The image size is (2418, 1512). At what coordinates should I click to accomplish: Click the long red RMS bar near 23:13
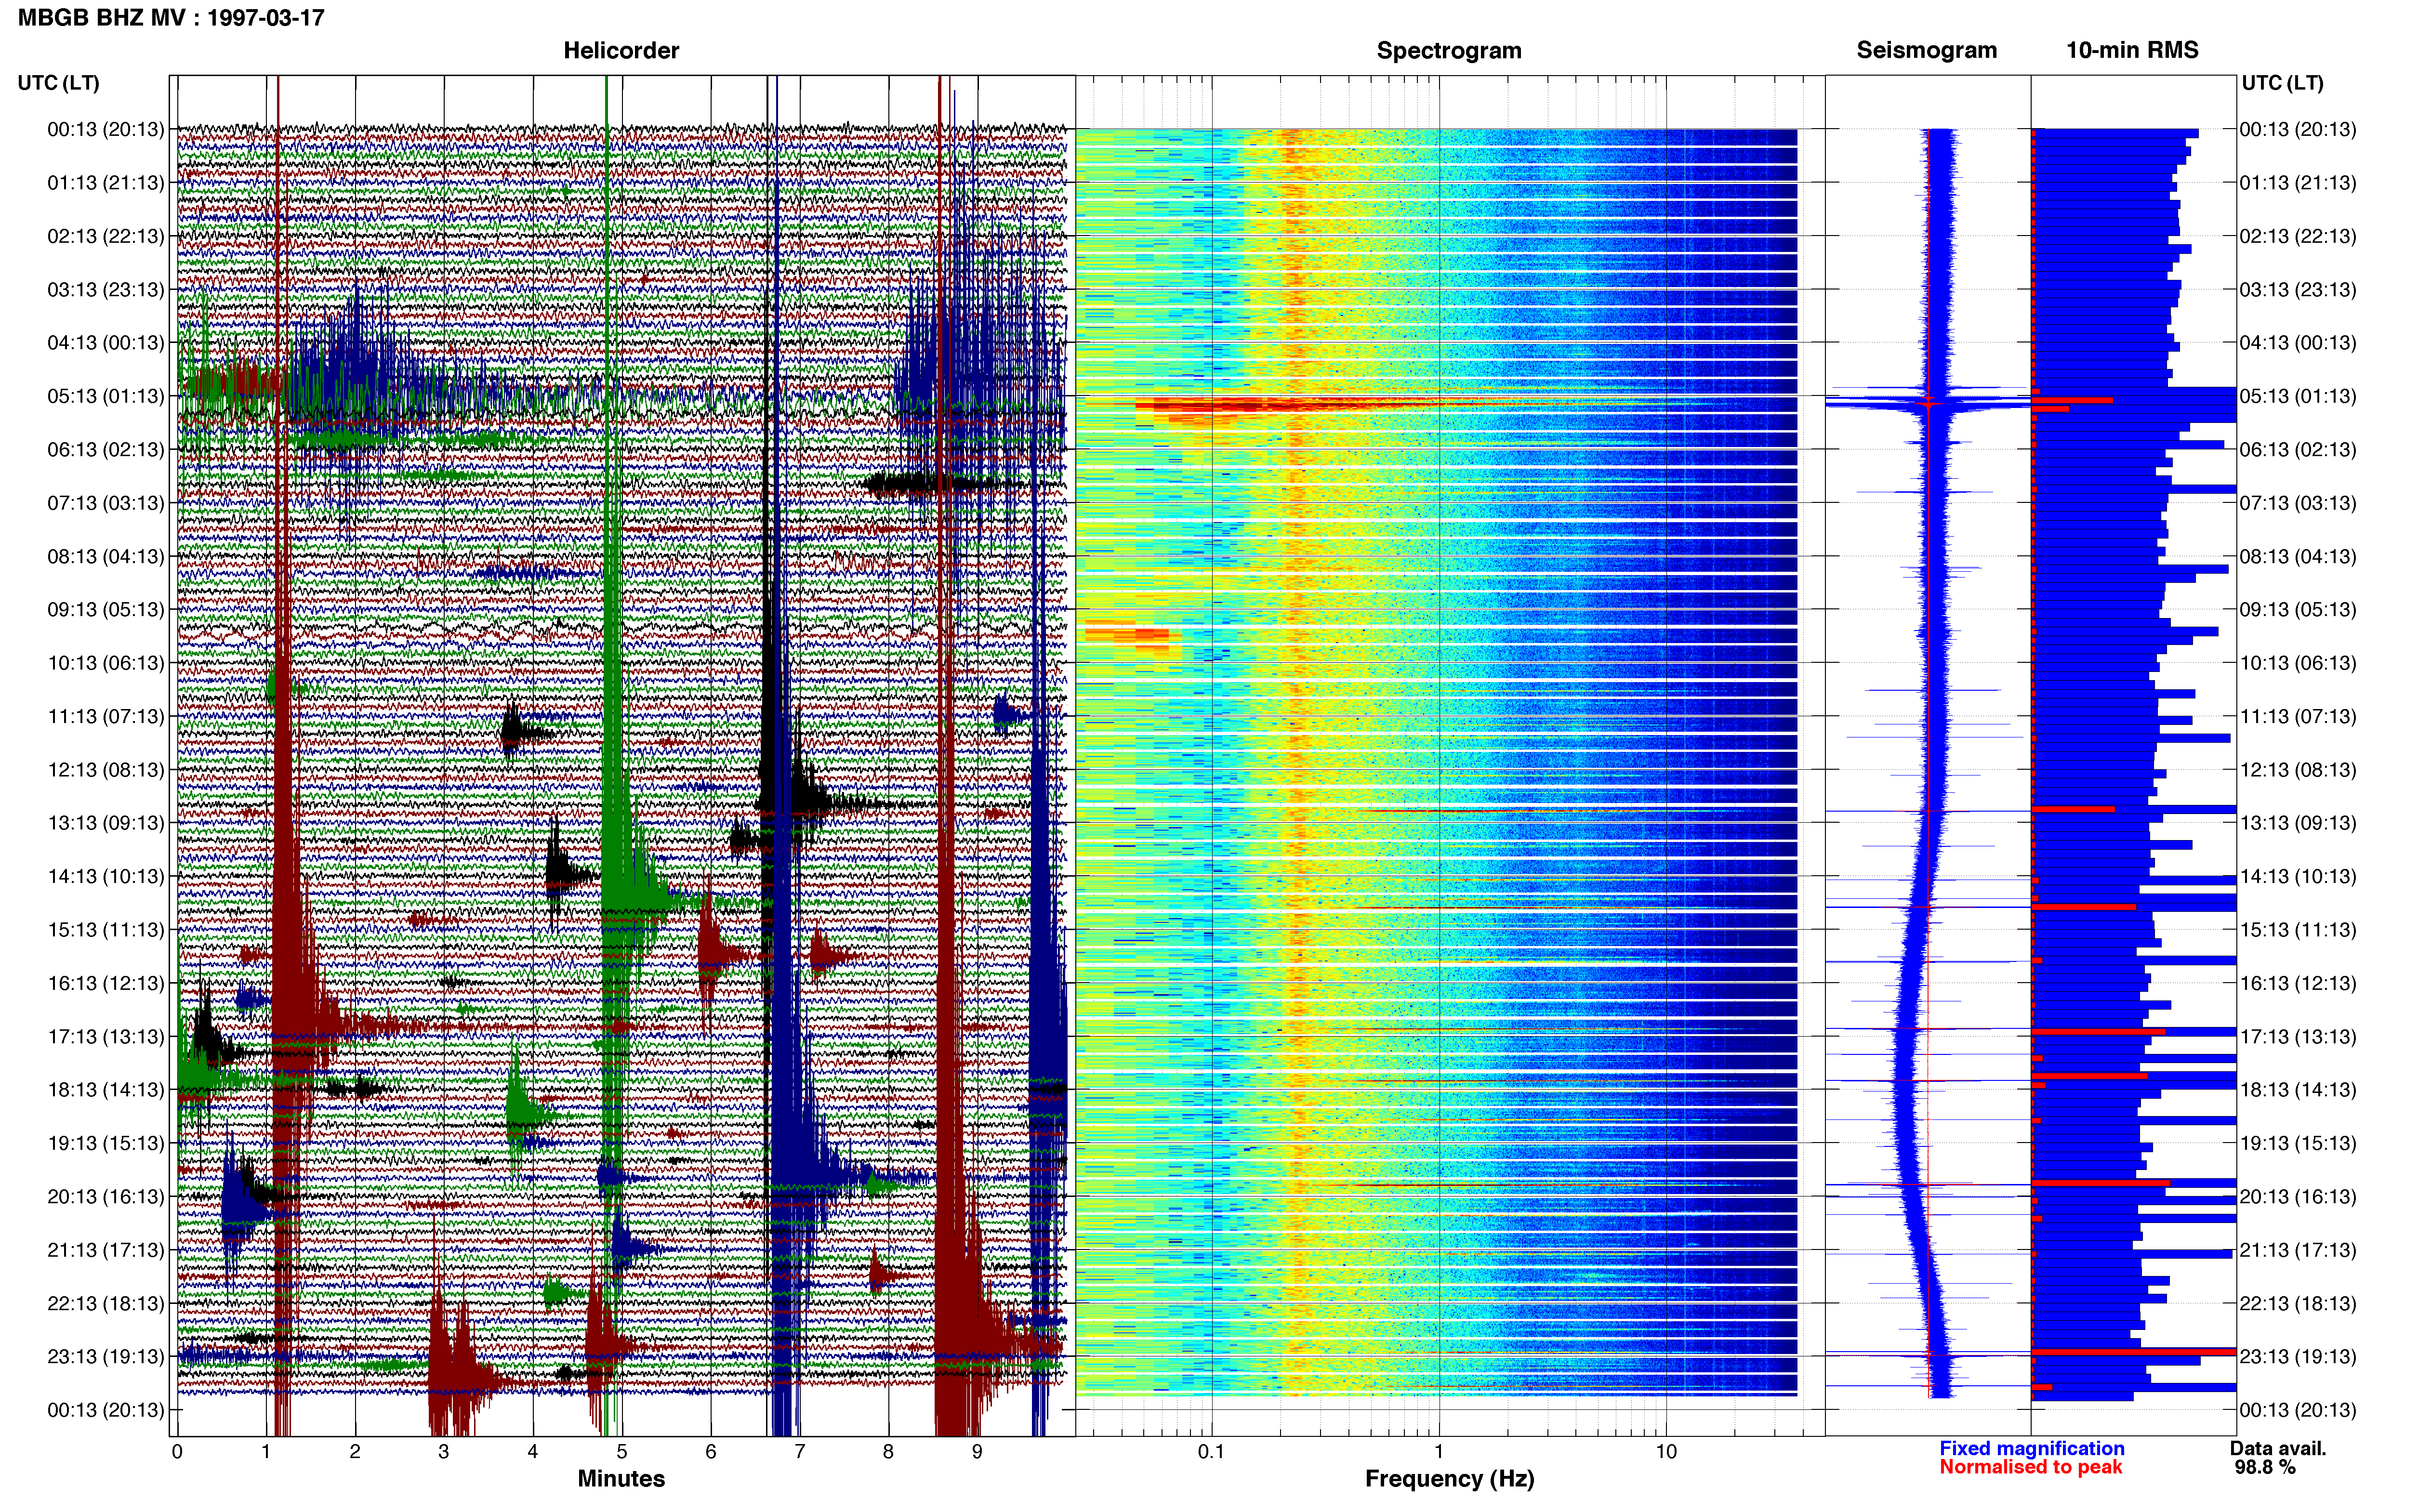pos(2134,1352)
